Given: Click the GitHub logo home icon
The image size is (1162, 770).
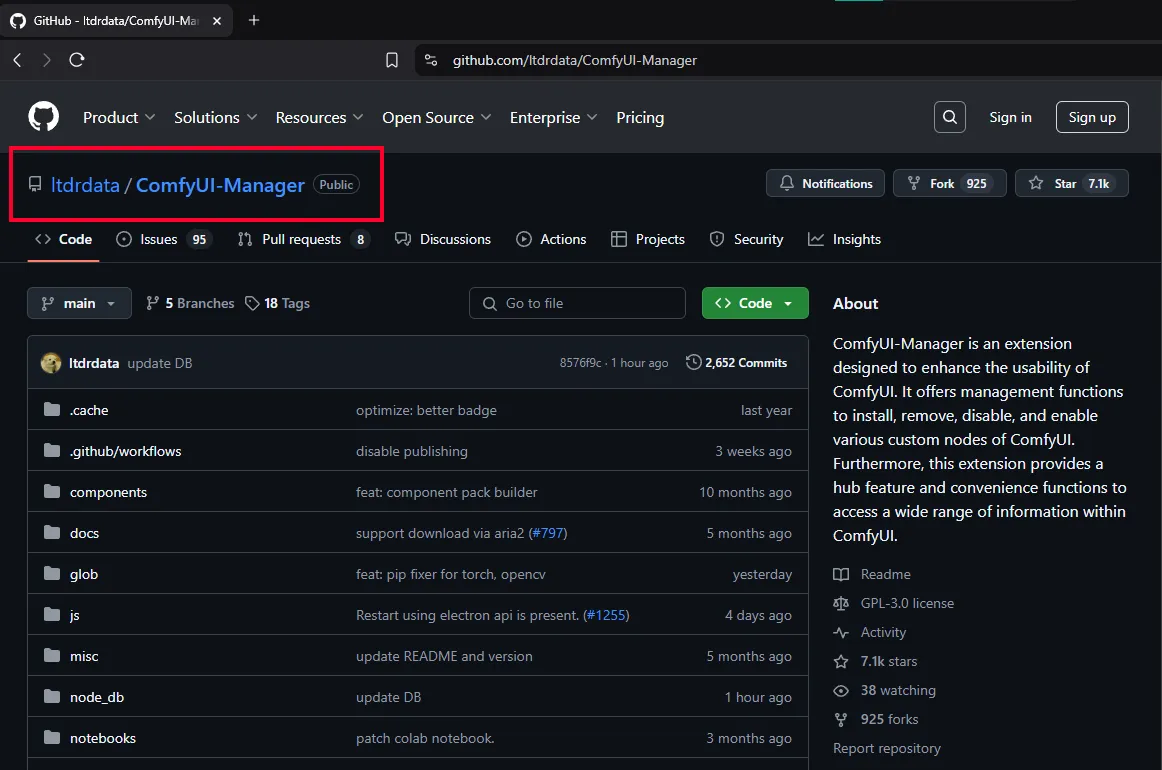Looking at the screenshot, I should click(43, 117).
